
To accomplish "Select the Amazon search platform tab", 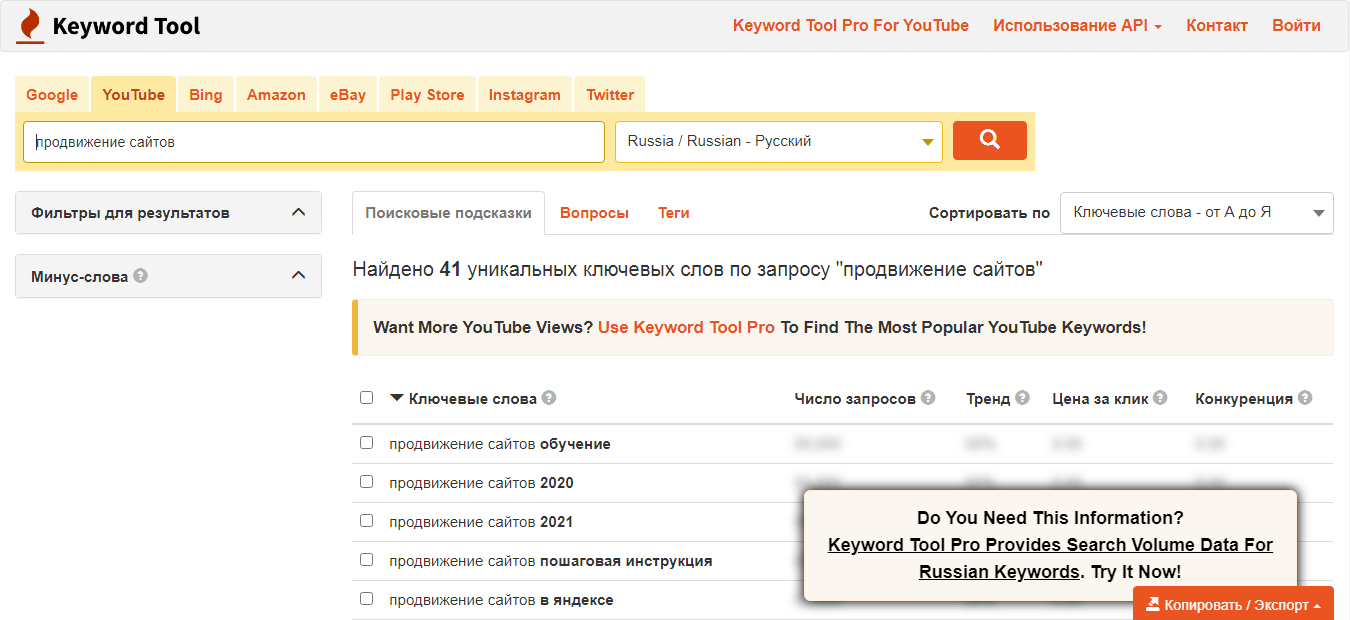I will coord(275,94).
